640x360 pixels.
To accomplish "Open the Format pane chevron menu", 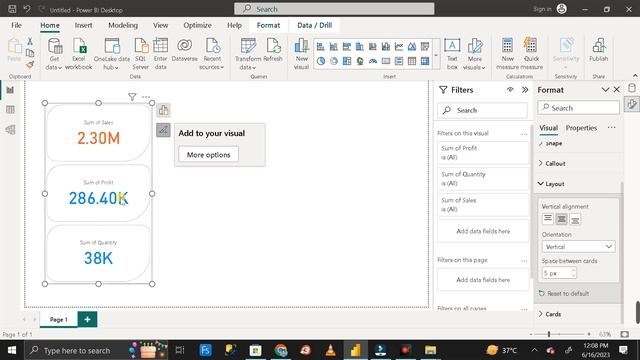I will [605, 90].
